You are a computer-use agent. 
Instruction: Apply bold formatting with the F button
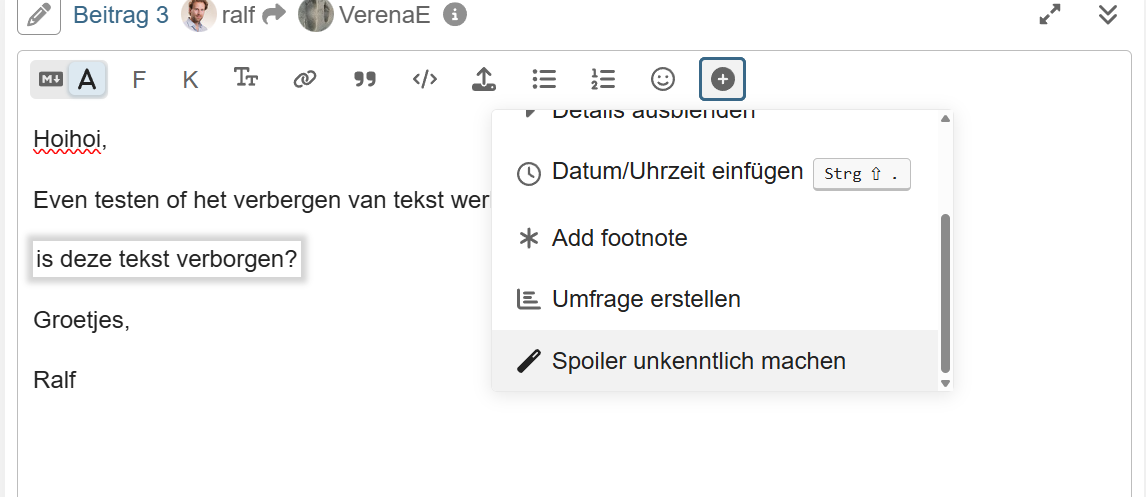(139, 79)
